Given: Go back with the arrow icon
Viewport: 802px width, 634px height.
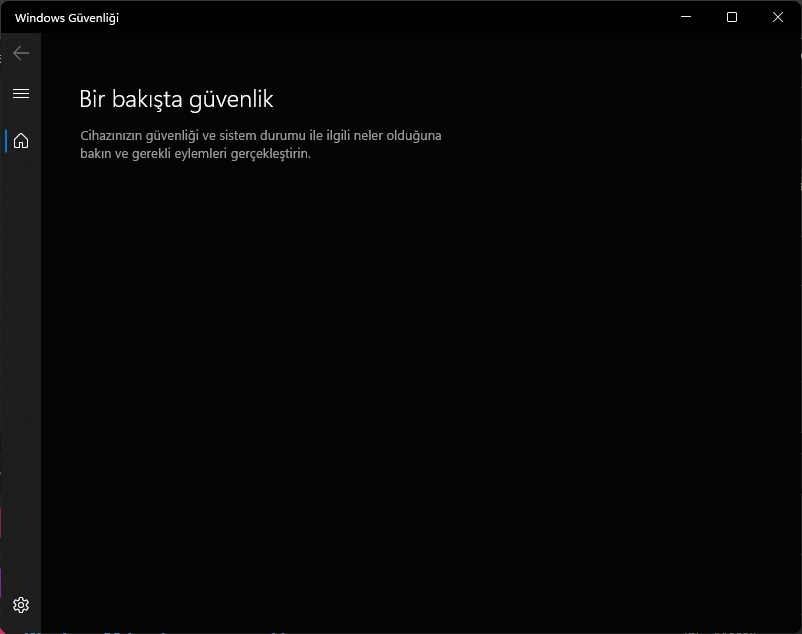Looking at the screenshot, I should pos(21,53).
